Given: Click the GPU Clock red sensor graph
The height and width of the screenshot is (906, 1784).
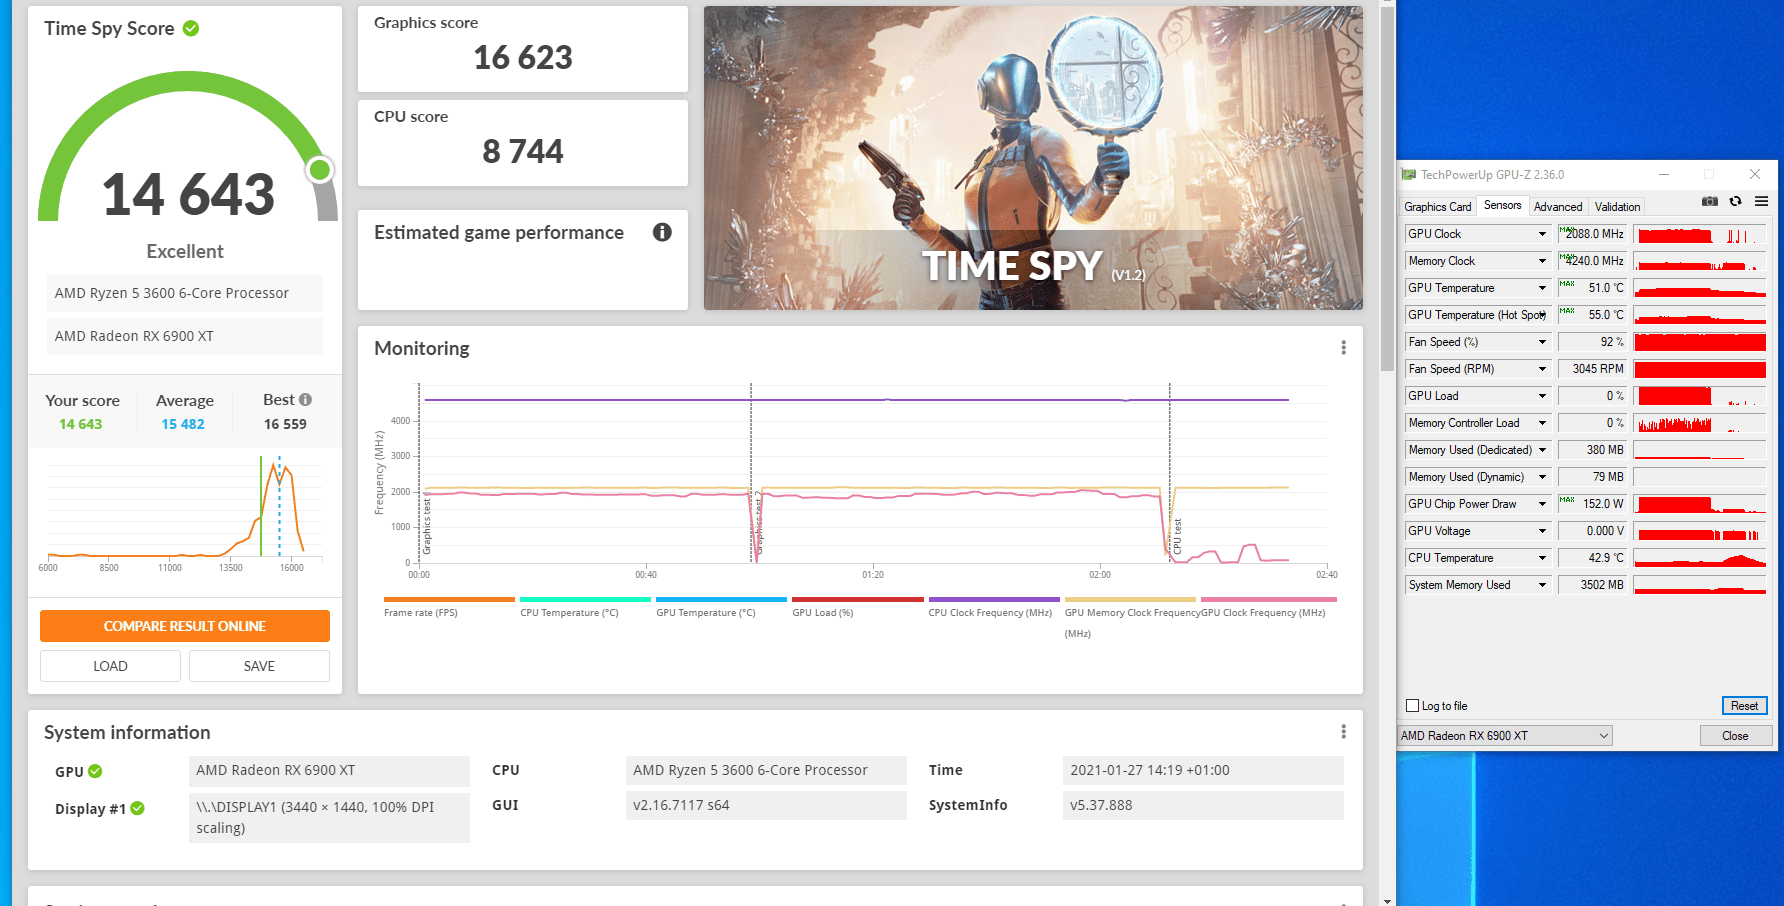Looking at the screenshot, I should (1700, 234).
